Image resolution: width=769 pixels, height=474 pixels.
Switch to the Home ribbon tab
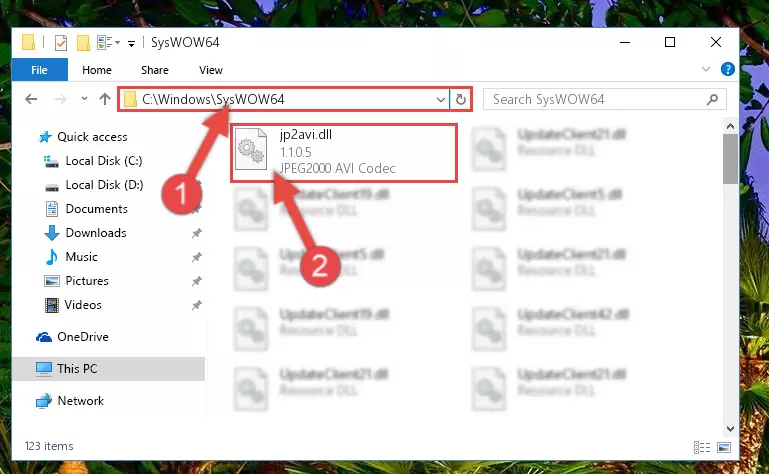point(97,70)
